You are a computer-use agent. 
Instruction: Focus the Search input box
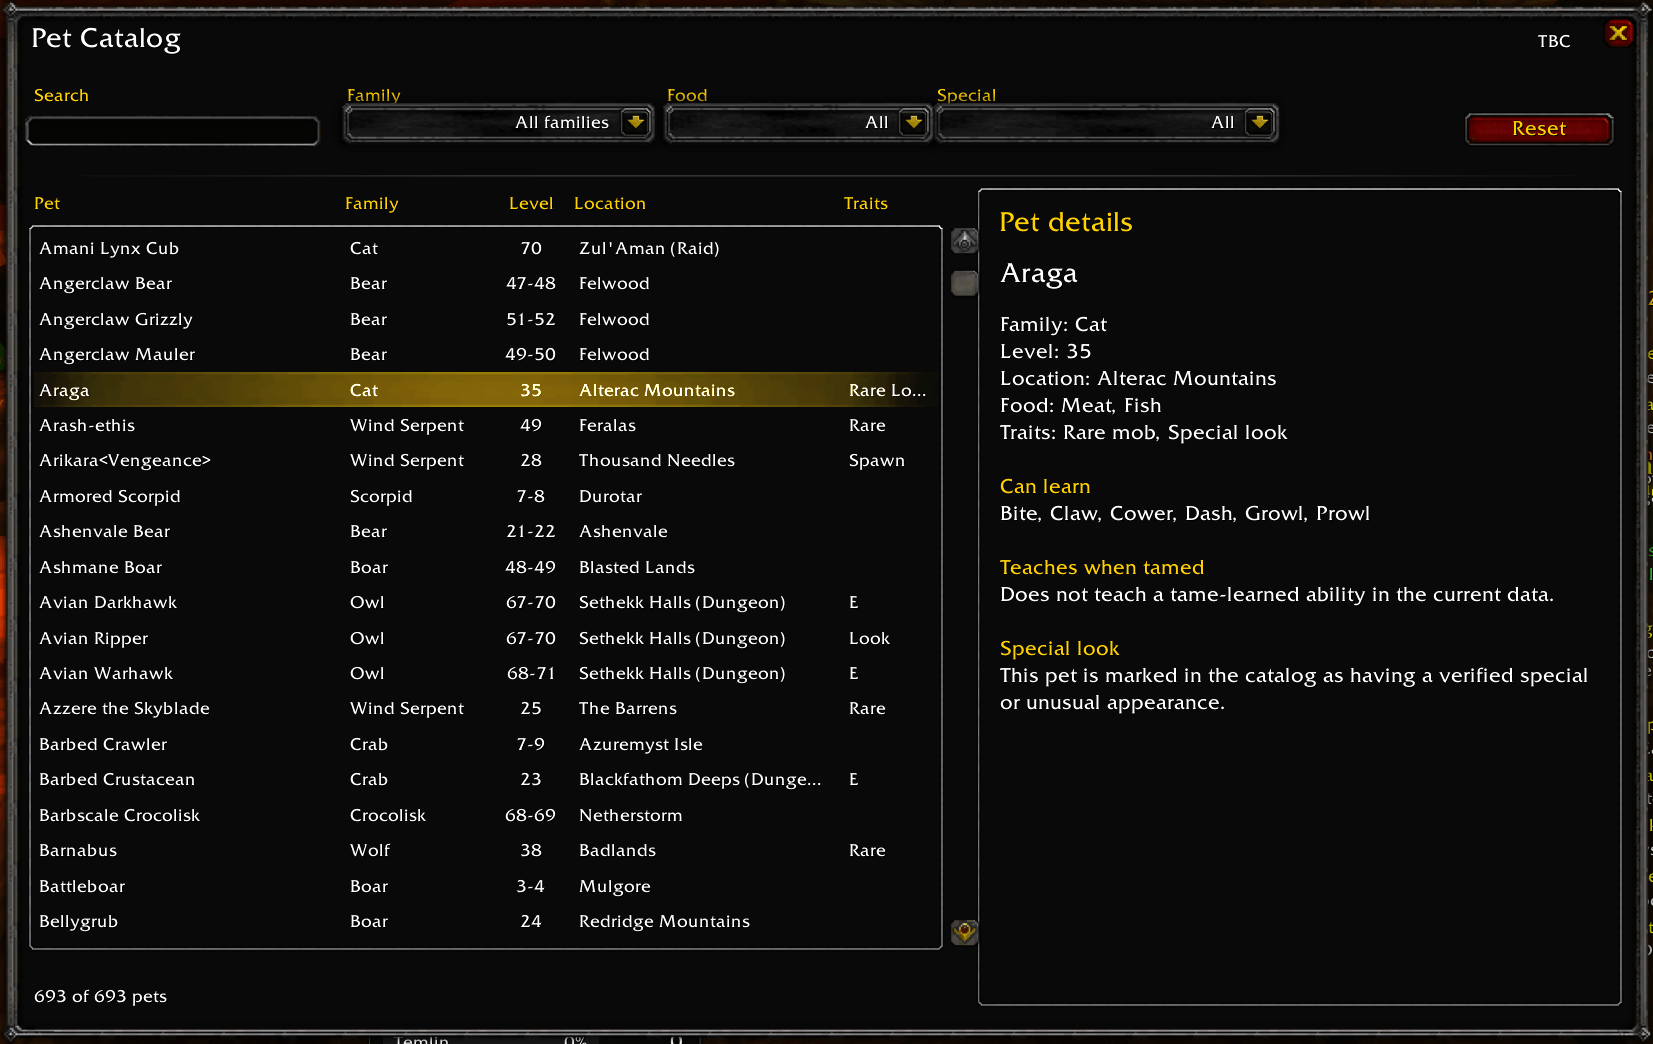click(173, 131)
